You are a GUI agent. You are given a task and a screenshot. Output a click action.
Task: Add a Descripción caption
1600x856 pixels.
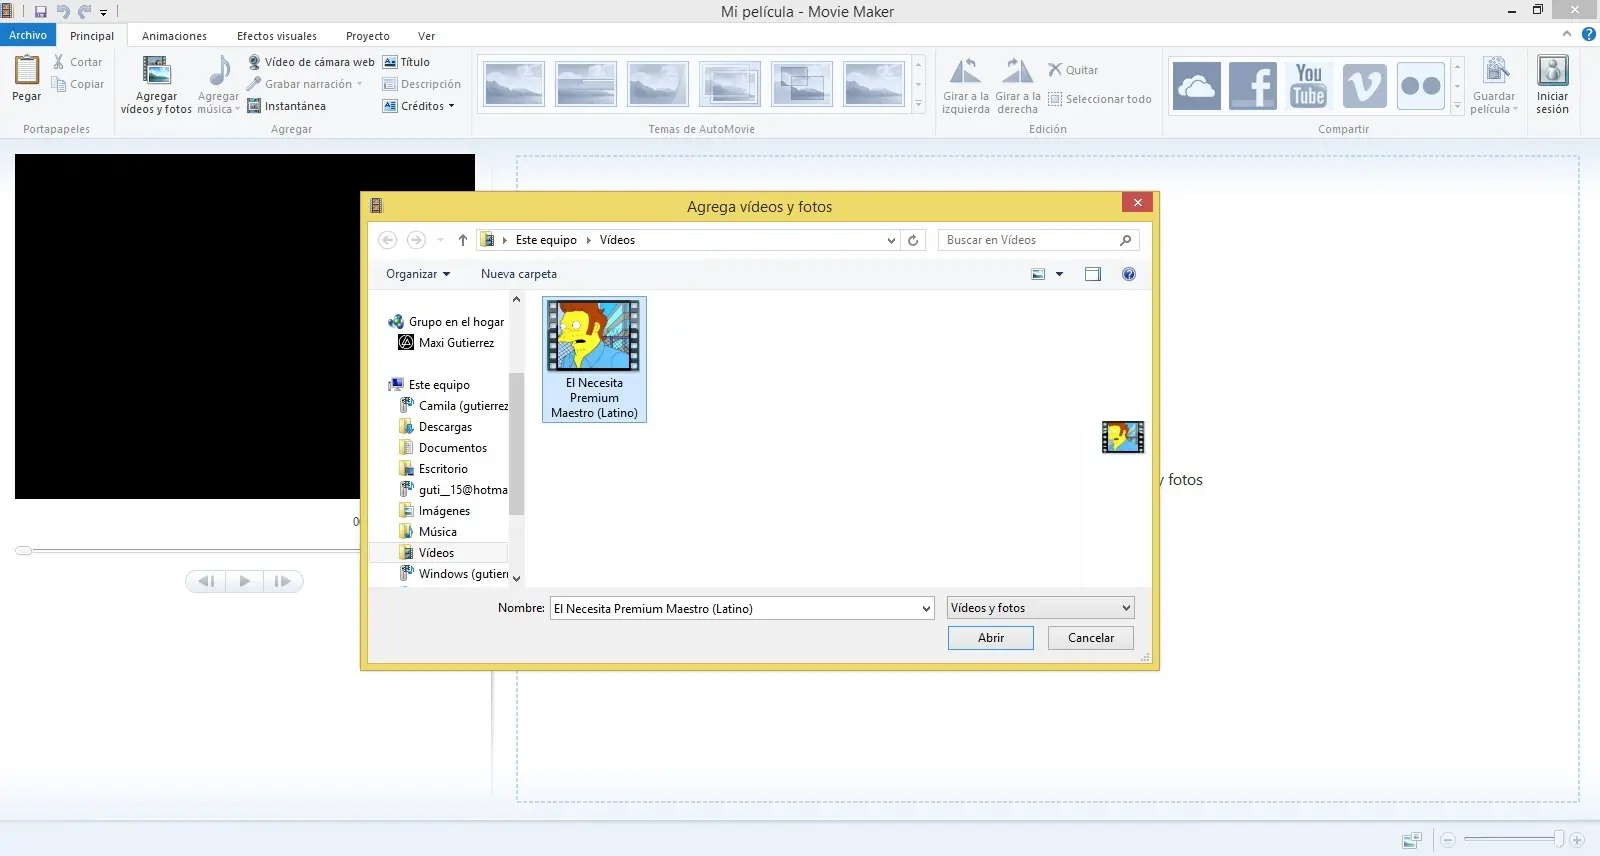[422, 84]
